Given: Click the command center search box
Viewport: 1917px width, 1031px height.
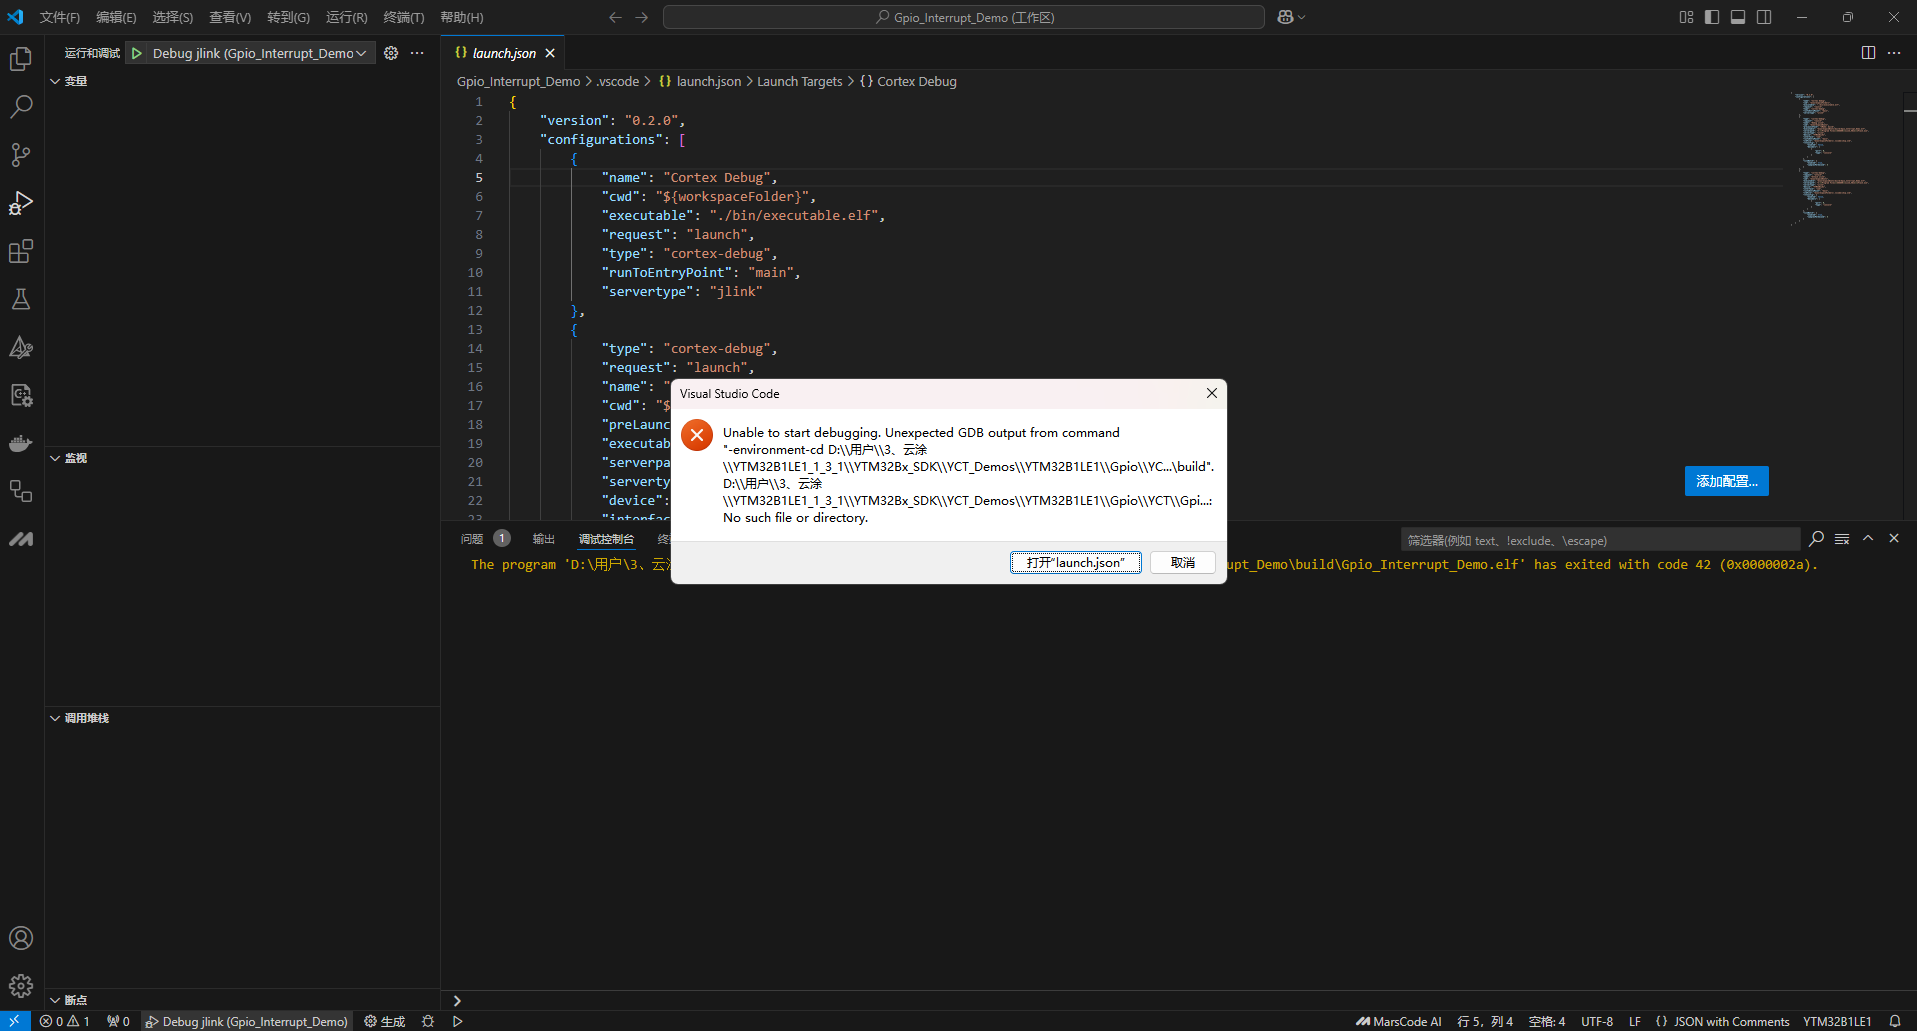Looking at the screenshot, I should tap(964, 17).
